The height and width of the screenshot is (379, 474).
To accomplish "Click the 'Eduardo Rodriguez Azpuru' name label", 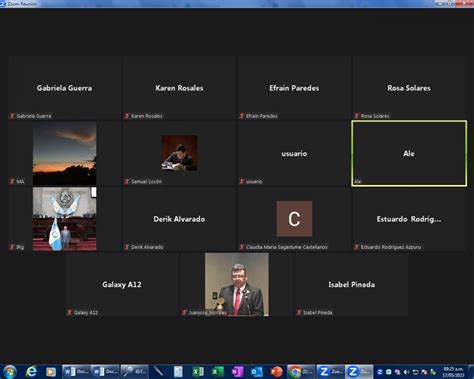I will pyautogui.click(x=391, y=247).
